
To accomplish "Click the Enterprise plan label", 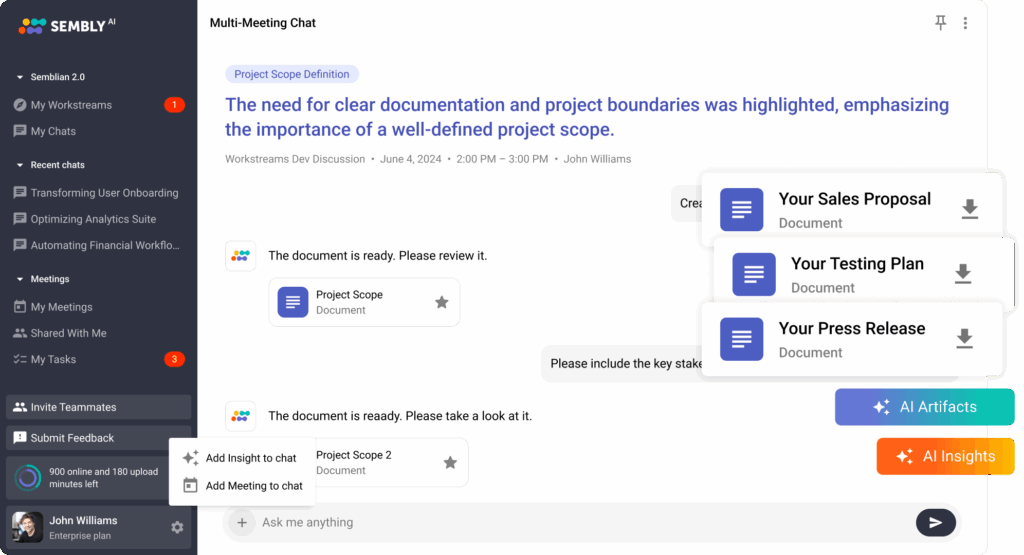I will point(80,536).
